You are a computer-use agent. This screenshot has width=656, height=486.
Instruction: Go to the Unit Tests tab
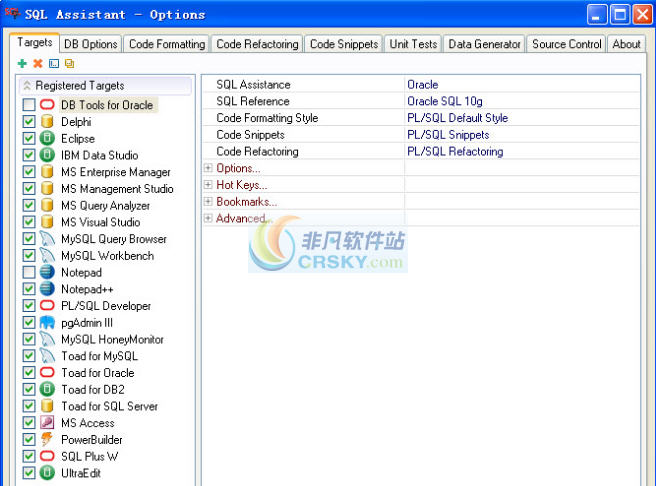point(413,44)
